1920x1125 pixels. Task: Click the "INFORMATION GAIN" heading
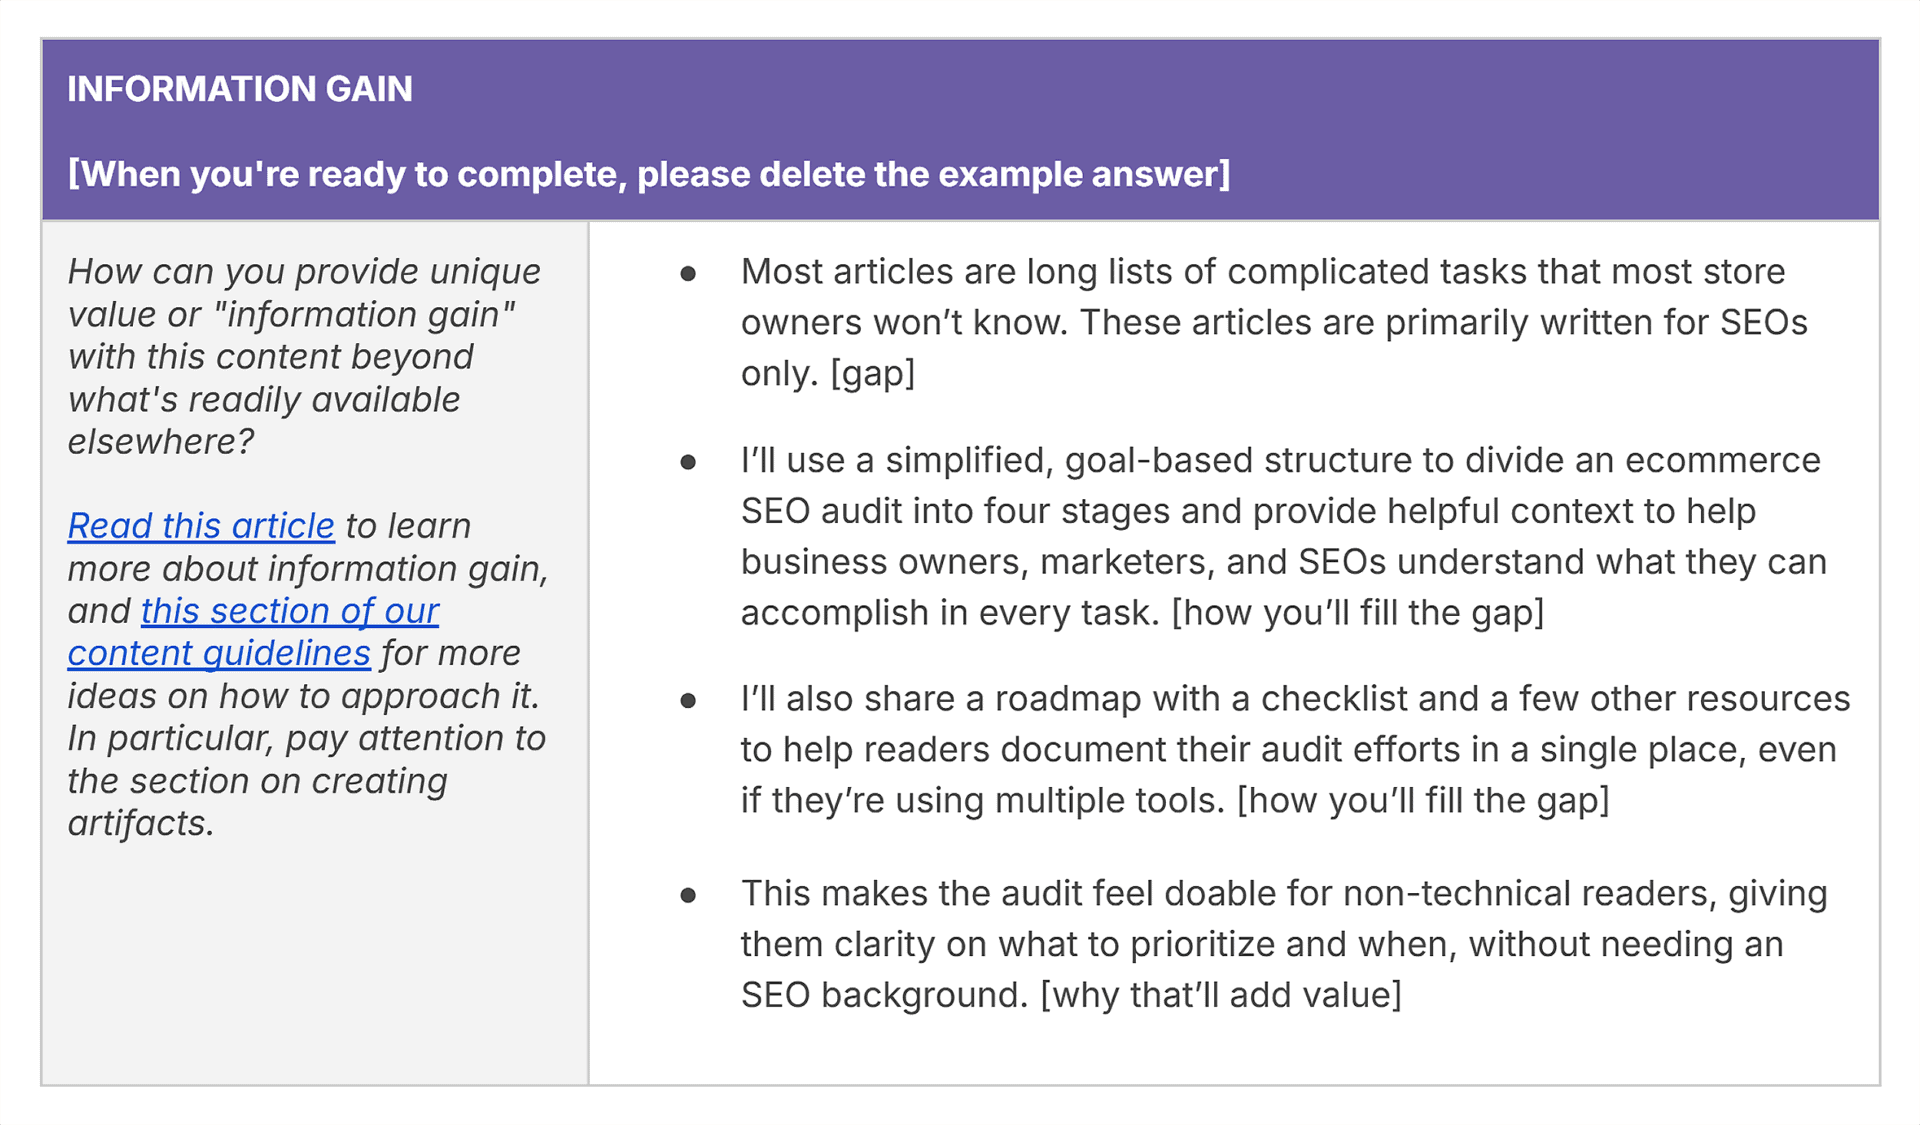click(239, 89)
